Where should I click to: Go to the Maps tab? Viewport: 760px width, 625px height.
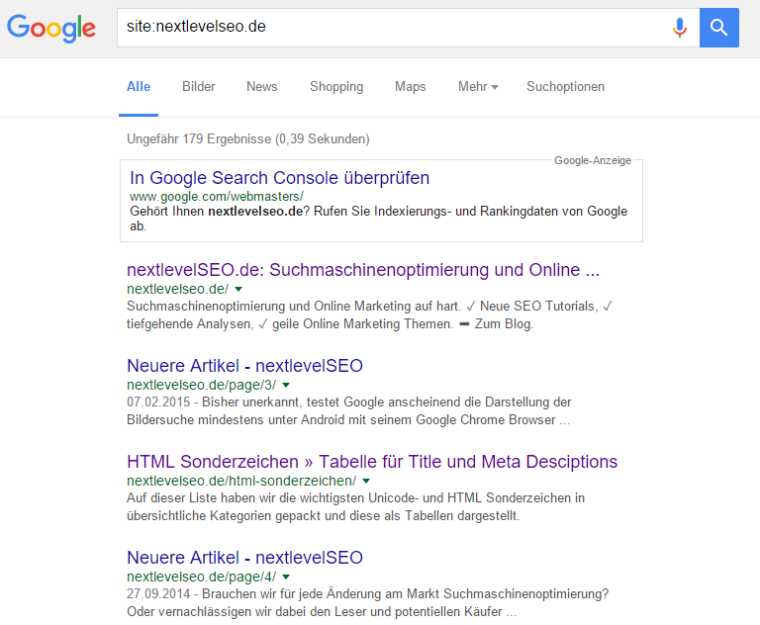pyautogui.click(x=410, y=87)
